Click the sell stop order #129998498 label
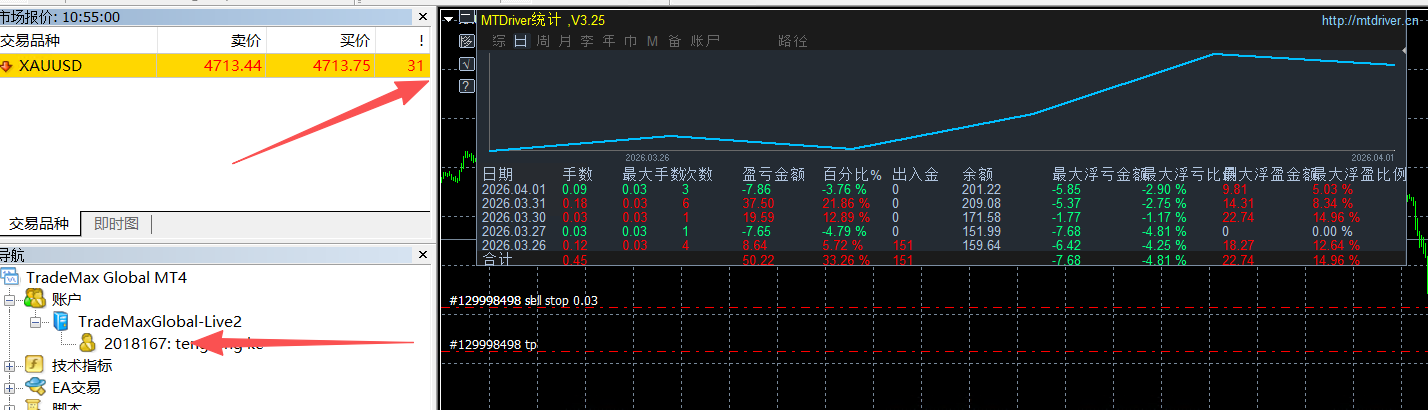 tap(525, 300)
